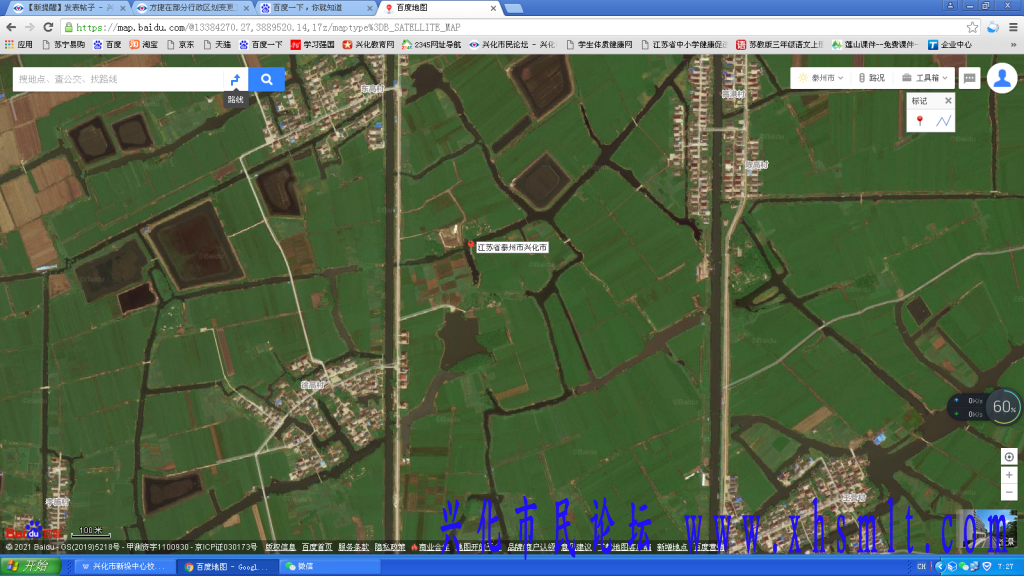Switch to the 方便在部分行政区划变更 tab
This screenshot has width=1024, height=576.
click(x=193, y=8)
